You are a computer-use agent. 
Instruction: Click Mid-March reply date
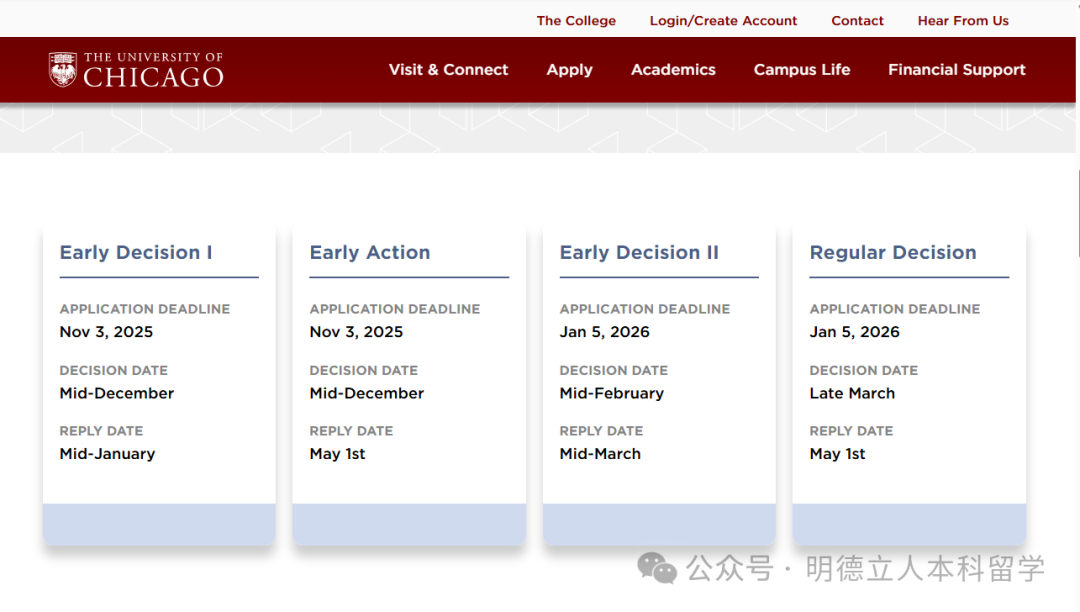(x=600, y=454)
